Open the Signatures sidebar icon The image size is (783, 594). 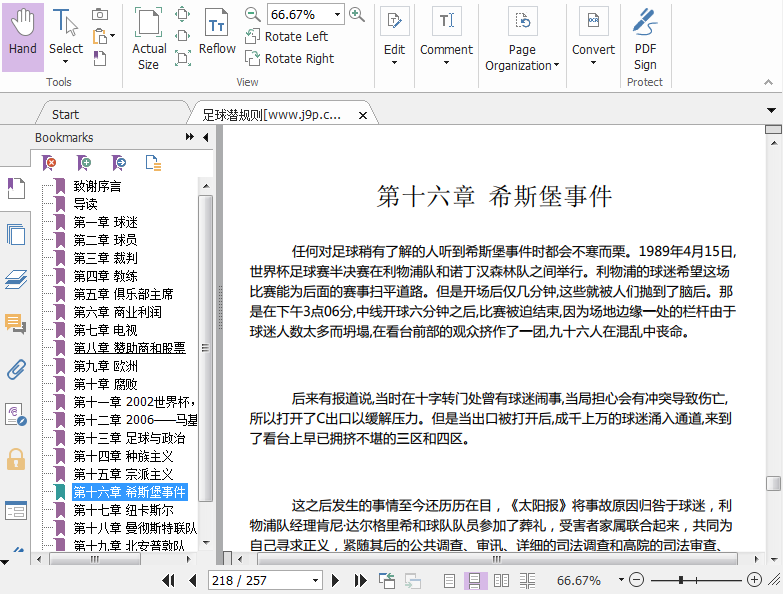point(16,414)
